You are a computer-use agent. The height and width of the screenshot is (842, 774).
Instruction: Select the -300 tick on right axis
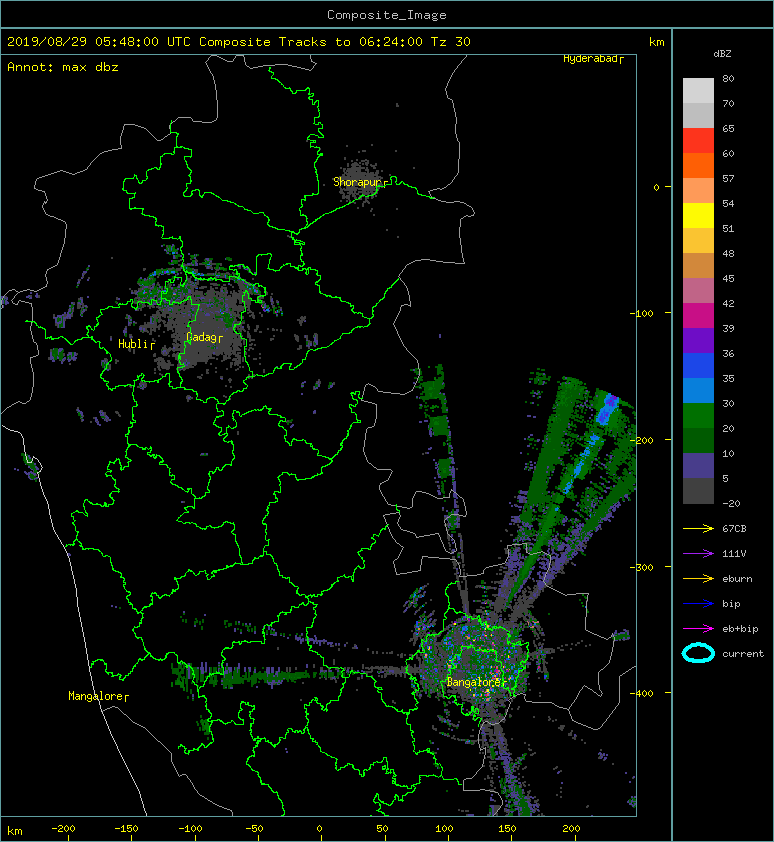click(x=642, y=567)
